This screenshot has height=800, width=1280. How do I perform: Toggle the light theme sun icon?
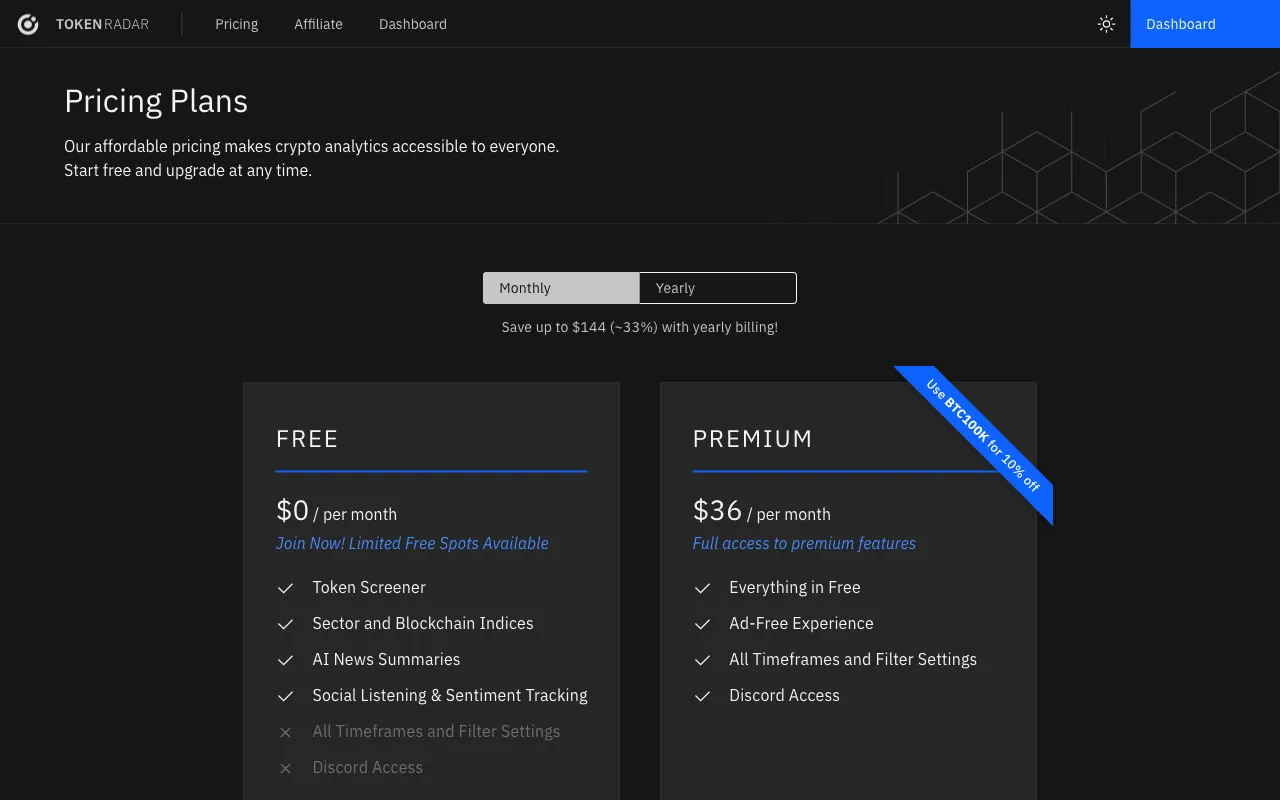tap(1106, 24)
